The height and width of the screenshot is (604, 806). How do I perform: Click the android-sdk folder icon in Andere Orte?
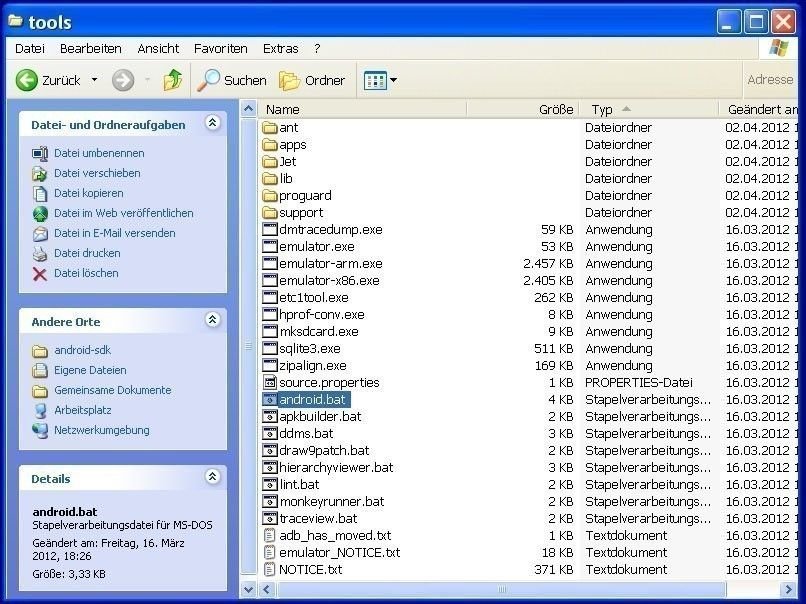(40, 351)
